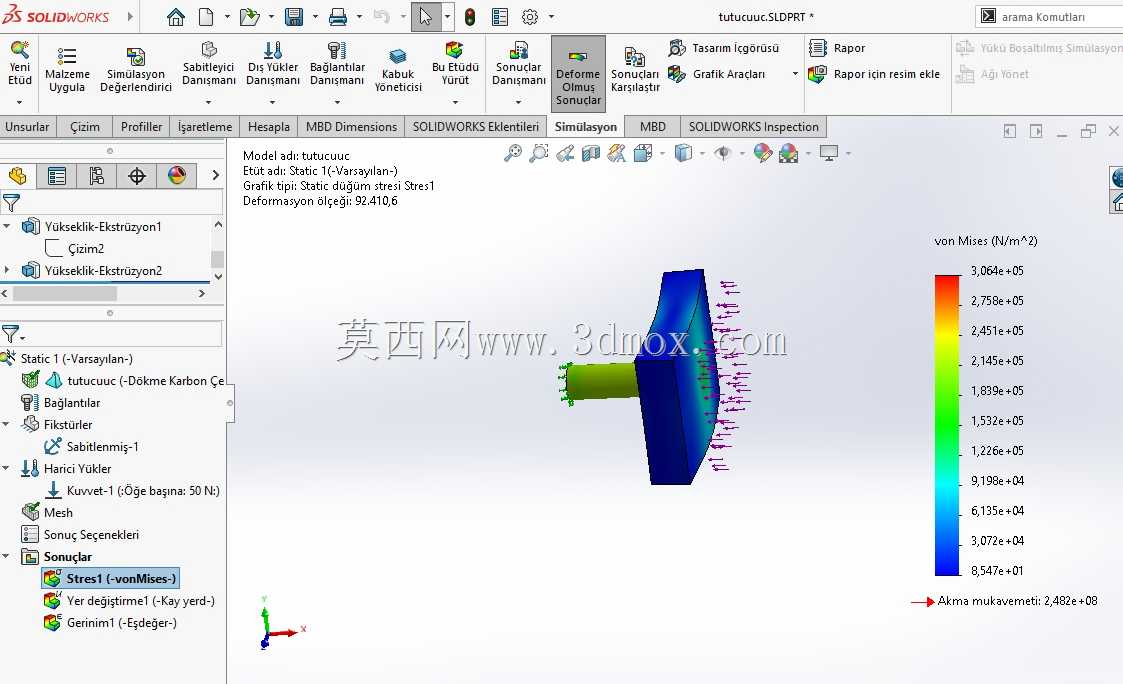Click Zoom to Fit magnifier icon
1123x684 pixels.
pyautogui.click(x=513, y=153)
